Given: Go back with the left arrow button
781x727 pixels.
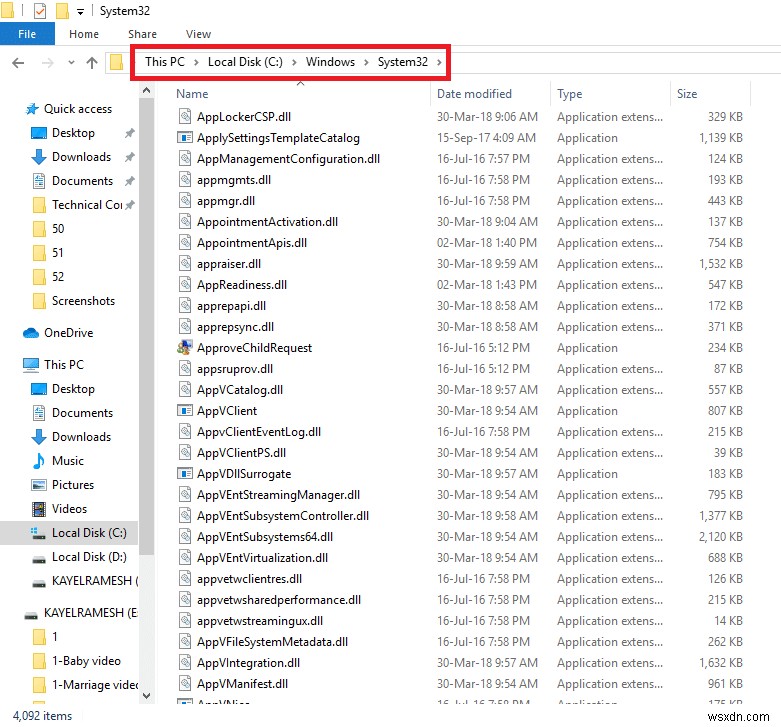Looking at the screenshot, I should 18,63.
